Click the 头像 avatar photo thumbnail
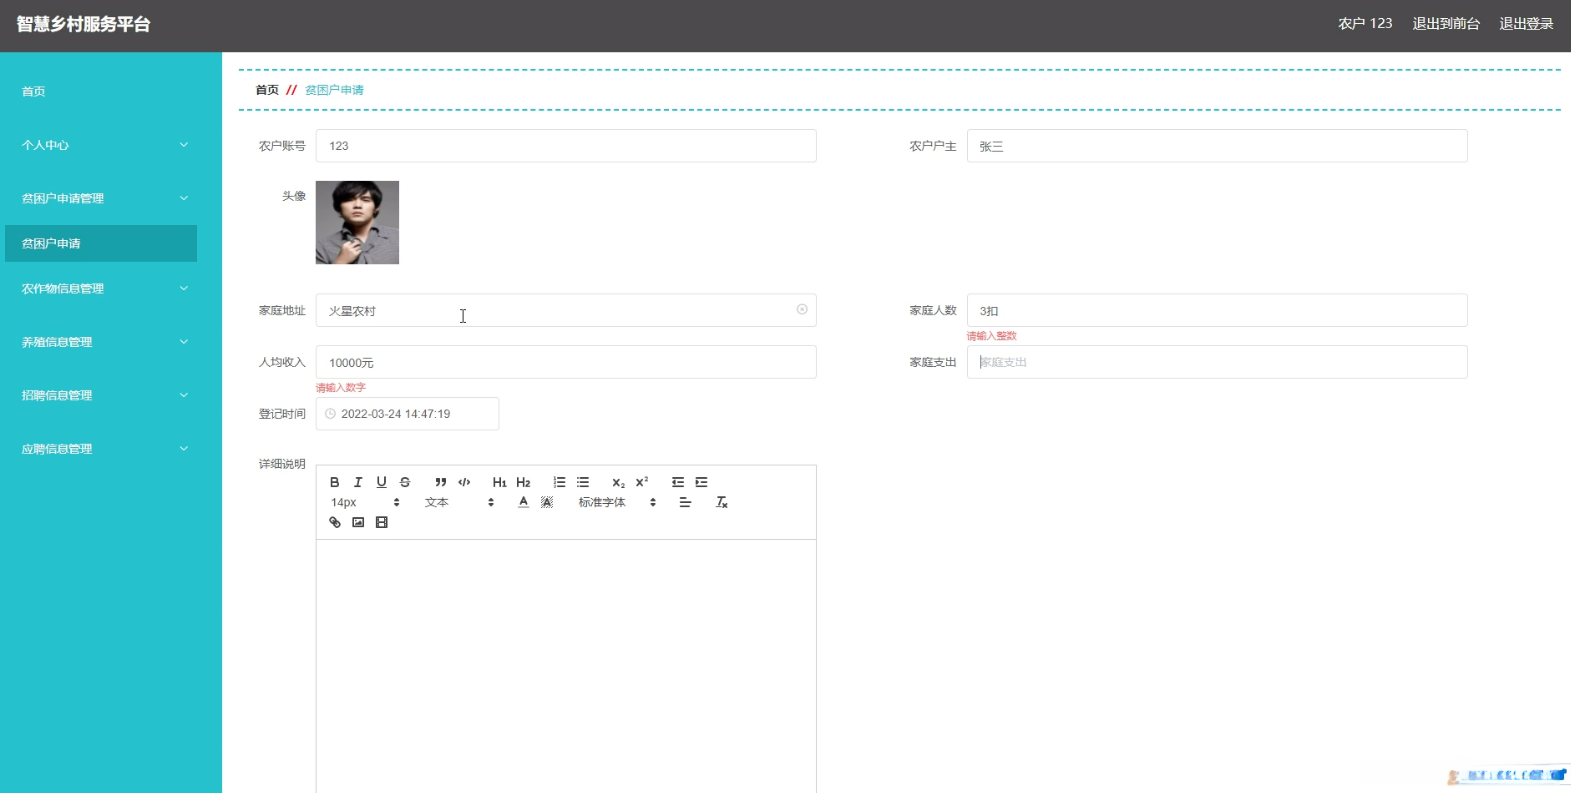This screenshot has width=1571, height=793. [357, 222]
